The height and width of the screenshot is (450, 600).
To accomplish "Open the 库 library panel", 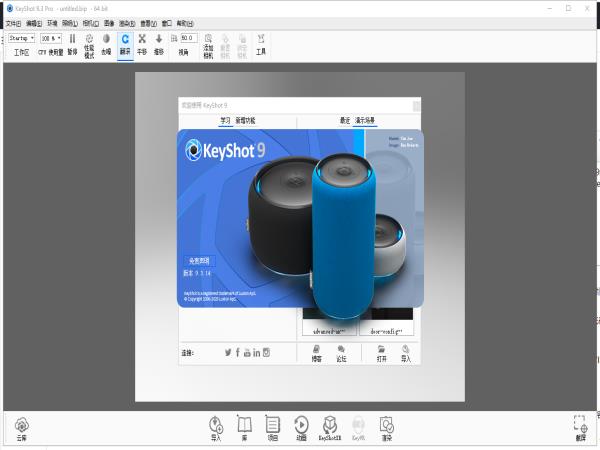I will [x=244, y=429].
